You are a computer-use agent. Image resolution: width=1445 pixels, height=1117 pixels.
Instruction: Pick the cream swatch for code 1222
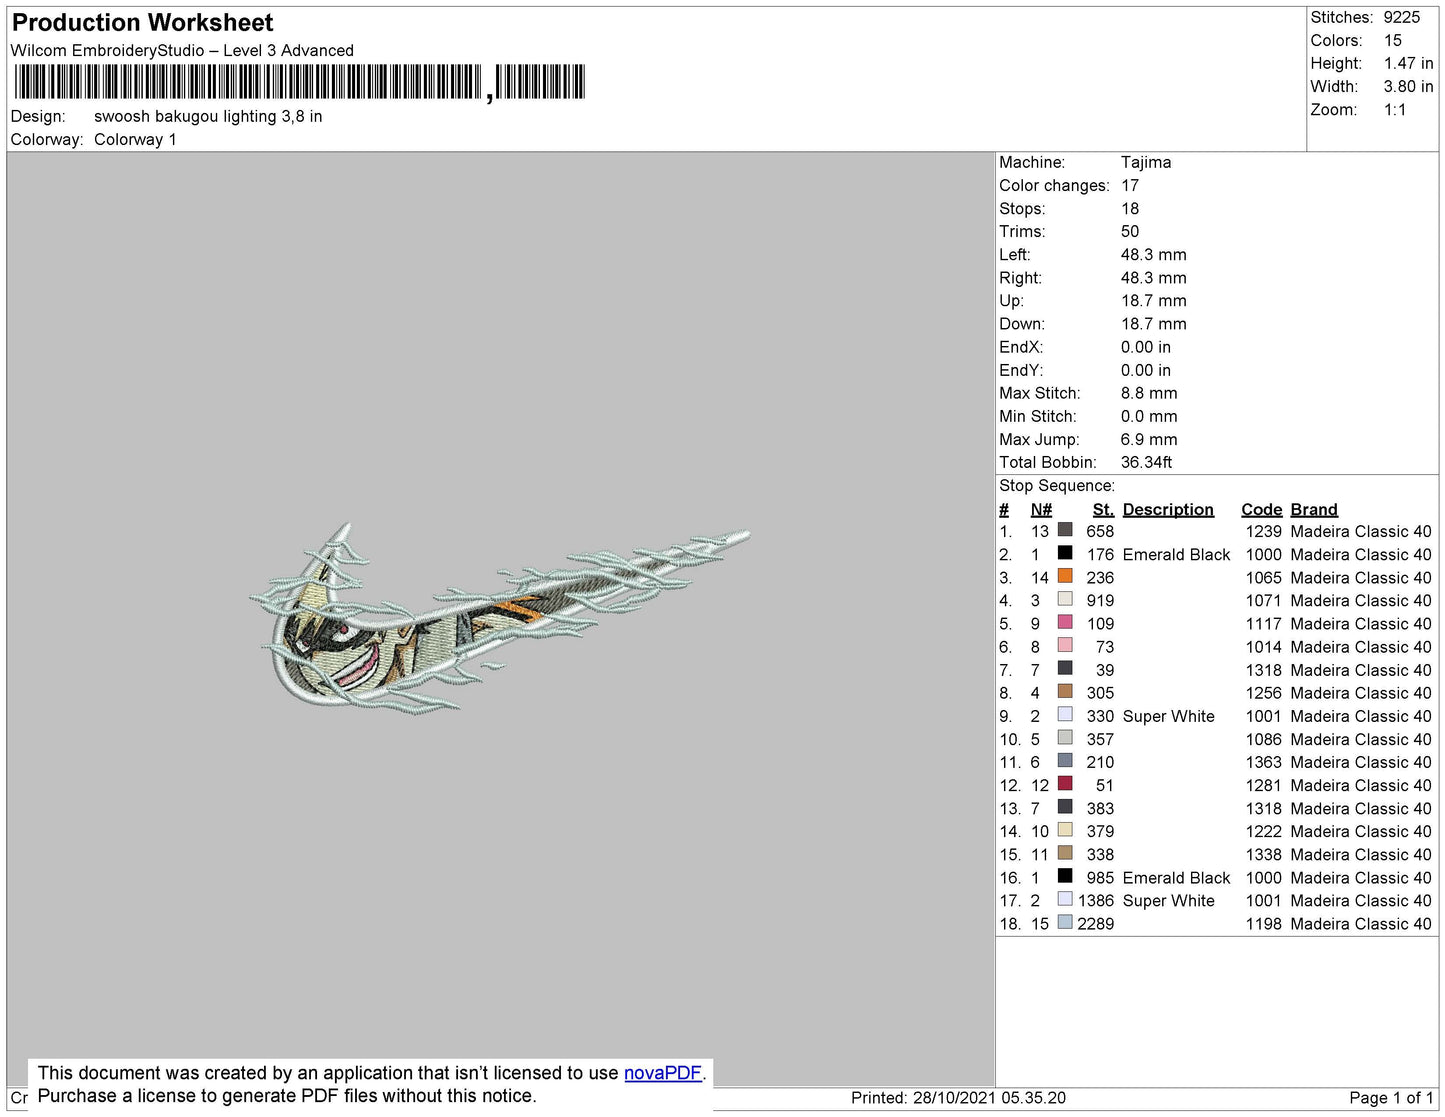pyautogui.click(x=1065, y=830)
